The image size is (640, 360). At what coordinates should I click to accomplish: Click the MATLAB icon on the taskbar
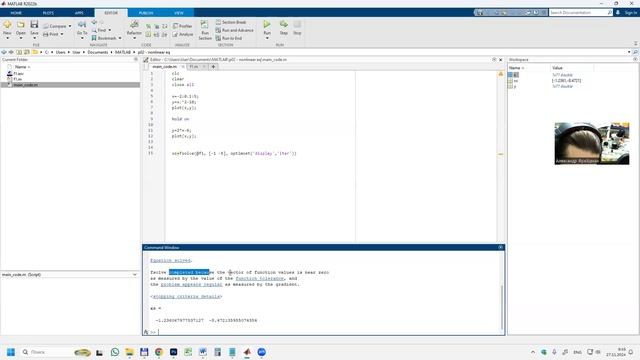[x=247, y=352]
